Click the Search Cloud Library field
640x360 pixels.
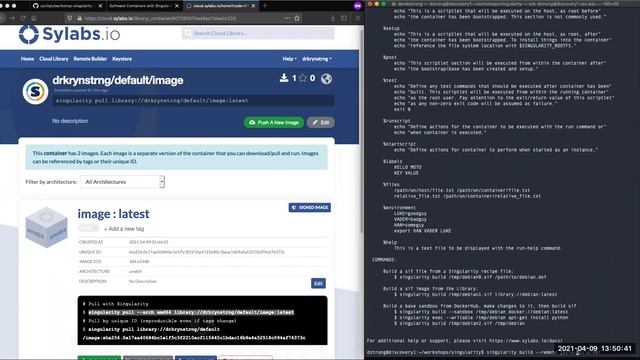pos(258,33)
